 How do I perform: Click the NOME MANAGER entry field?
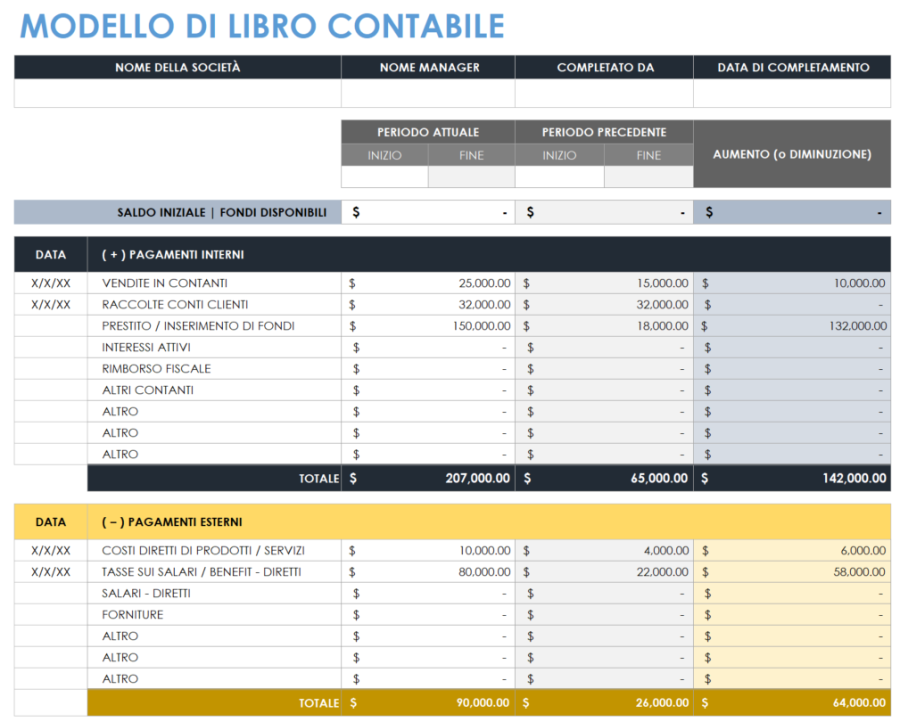coord(427,95)
